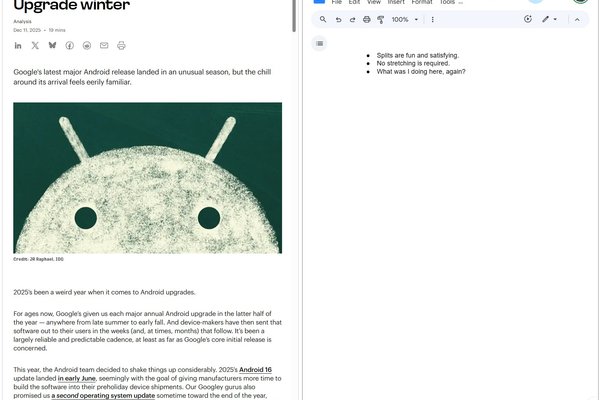Click the Analysis category label

point(22,21)
